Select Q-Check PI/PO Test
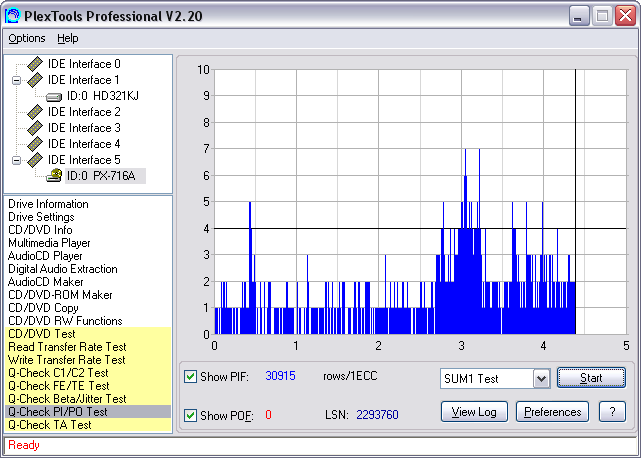This screenshot has width=641, height=458. click(x=88, y=412)
